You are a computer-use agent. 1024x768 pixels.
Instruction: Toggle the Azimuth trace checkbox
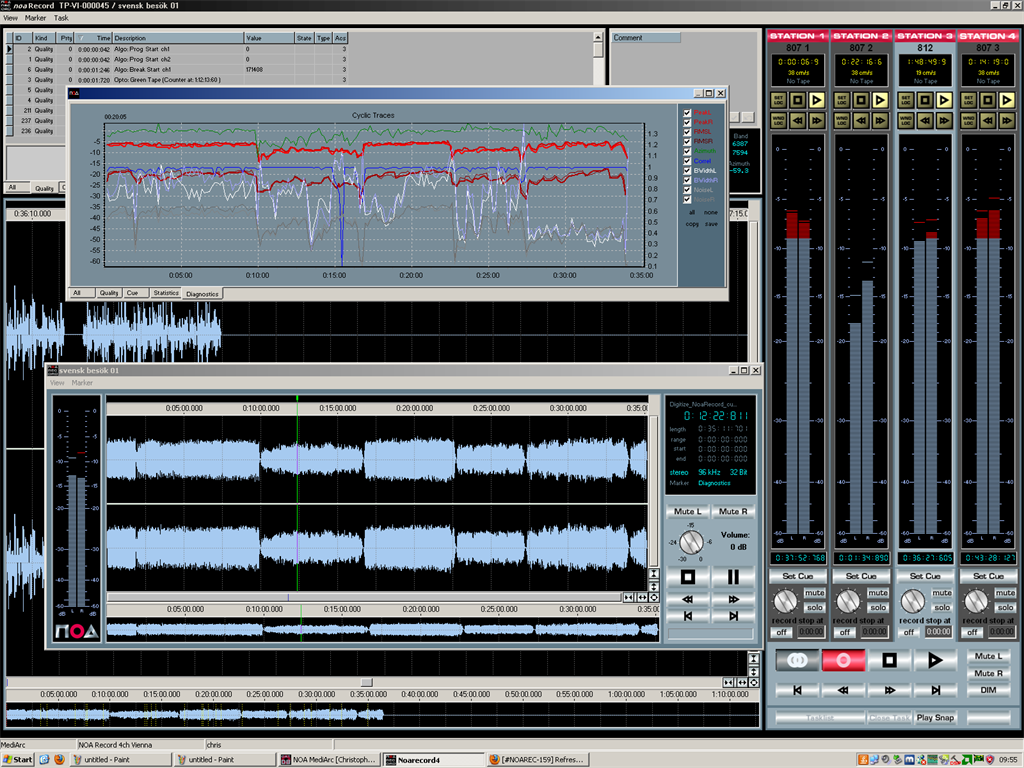click(x=687, y=151)
